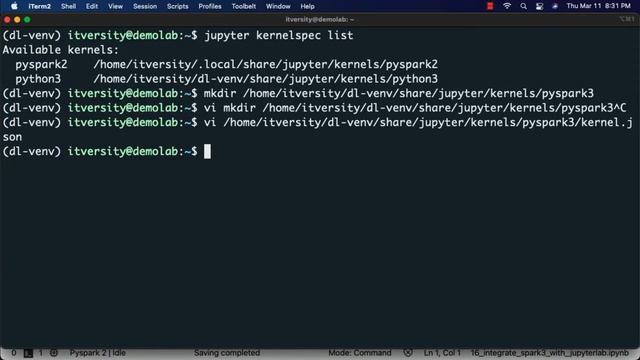Screen dimensions: 640x360
Task: Click the cancelled 'vi mkdir' command line
Action: tap(415, 108)
